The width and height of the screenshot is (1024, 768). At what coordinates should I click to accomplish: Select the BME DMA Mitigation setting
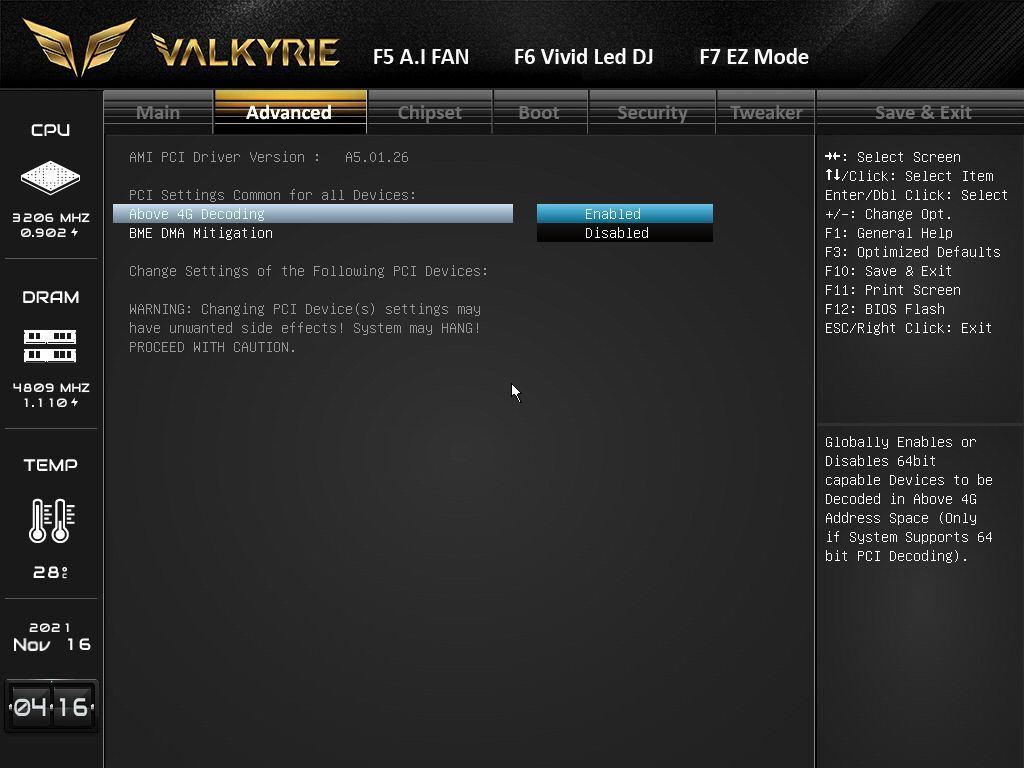(x=200, y=233)
